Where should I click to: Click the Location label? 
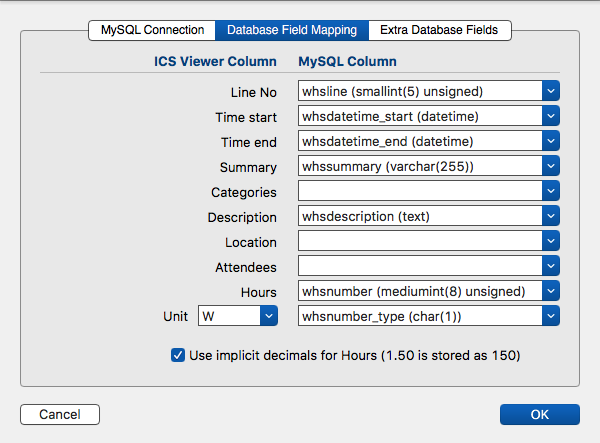[x=251, y=243]
